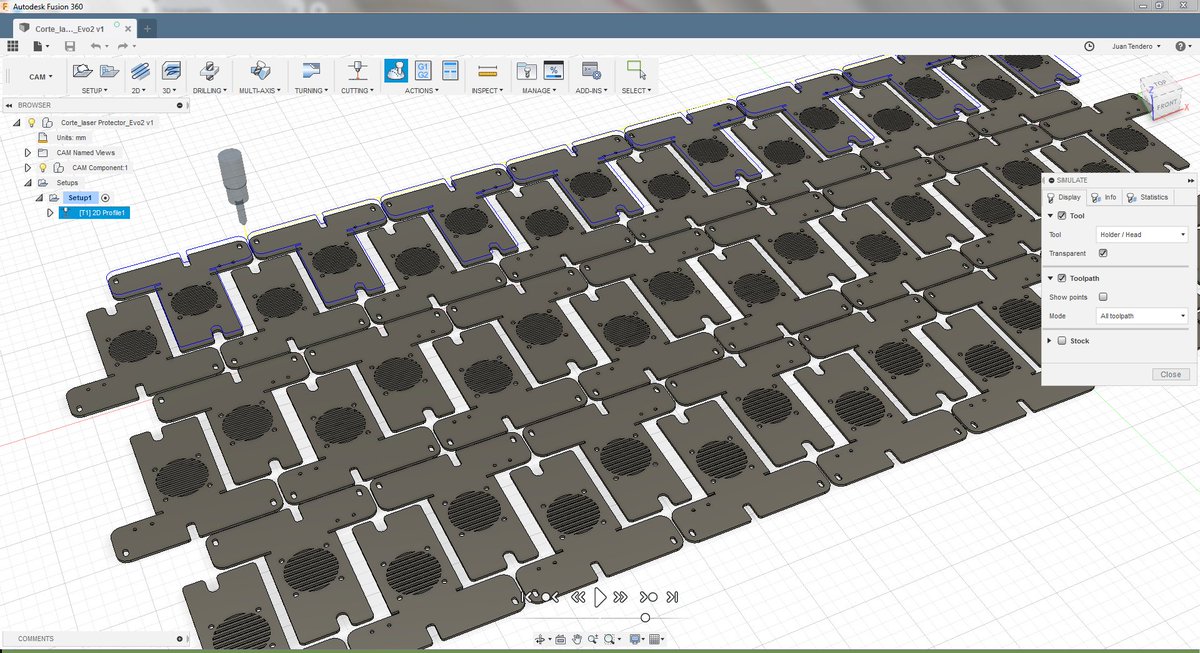The height and width of the screenshot is (653, 1200).
Task: Expand the COMMENTS panel with plus icon
Action: pos(181,638)
